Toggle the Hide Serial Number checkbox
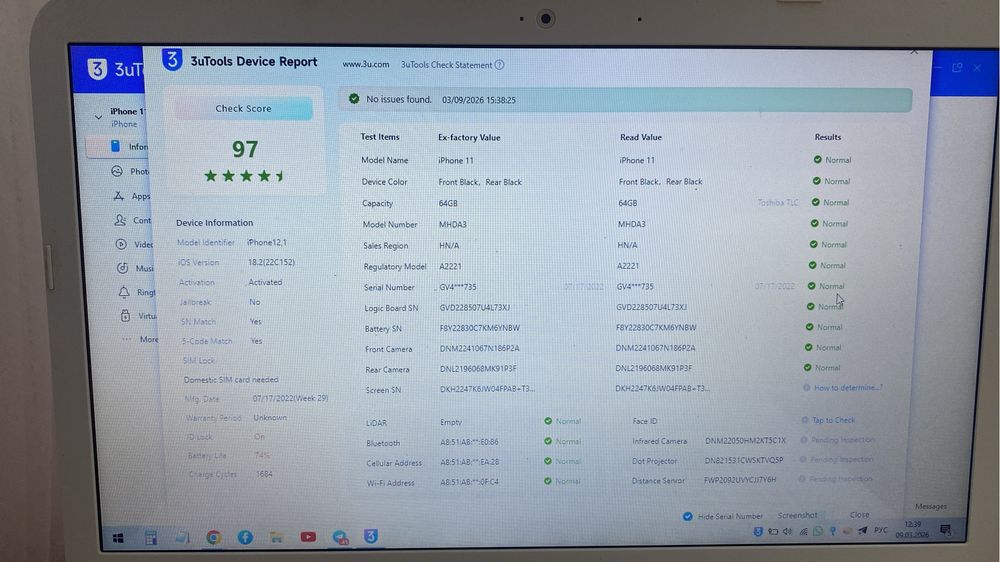Image resolution: width=1000 pixels, height=562 pixels. pos(688,517)
